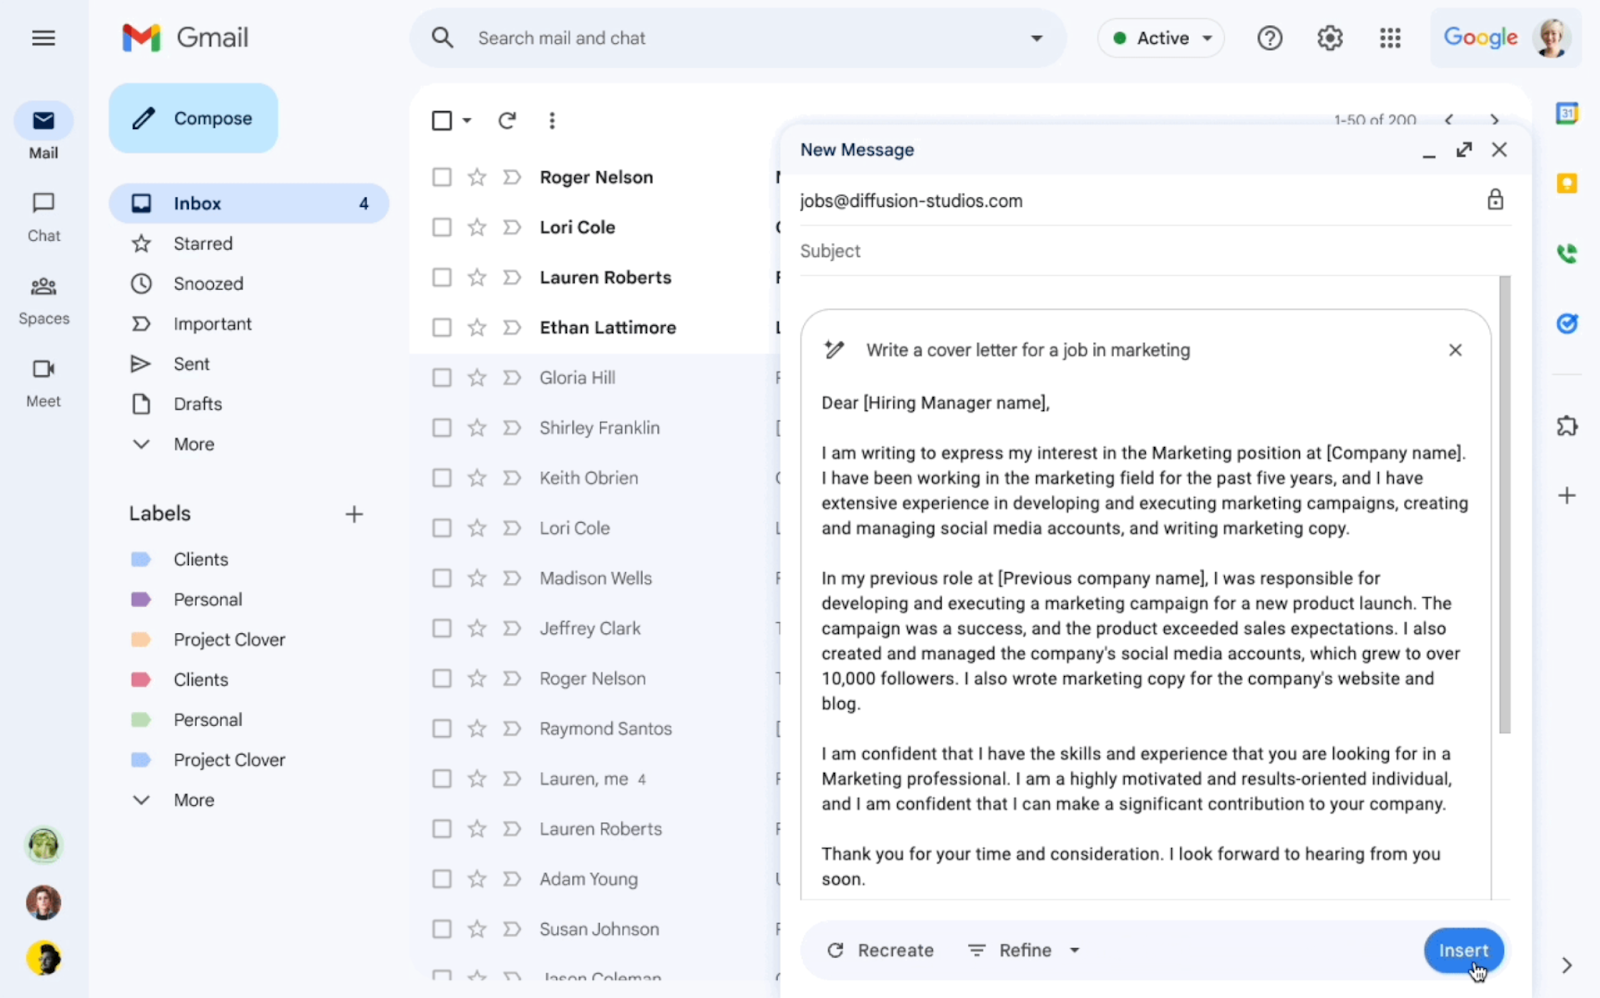Go to the Drafts folder
This screenshot has width=1600, height=998.
[x=198, y=404]
